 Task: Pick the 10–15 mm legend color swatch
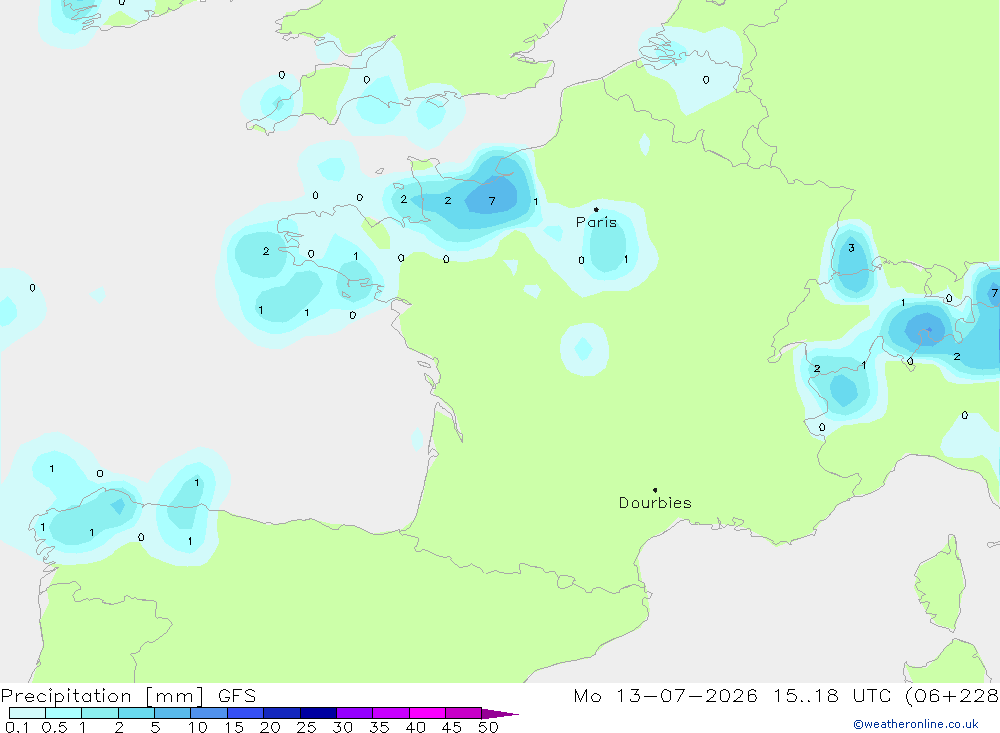[x=209, y=713]
